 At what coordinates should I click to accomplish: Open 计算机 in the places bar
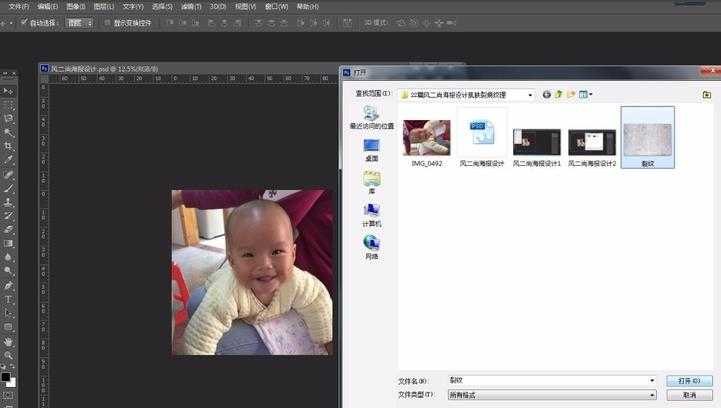click(372, 215)
